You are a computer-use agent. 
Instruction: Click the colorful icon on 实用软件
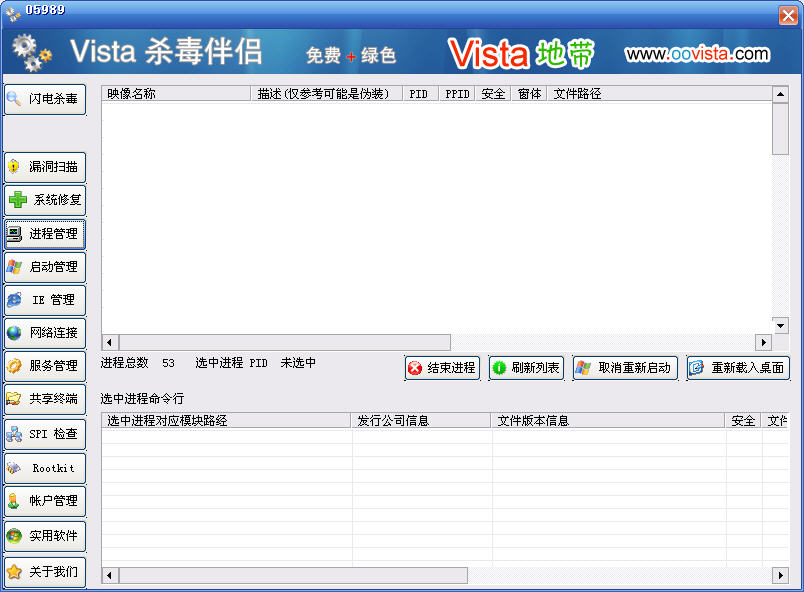click(14, 536)
